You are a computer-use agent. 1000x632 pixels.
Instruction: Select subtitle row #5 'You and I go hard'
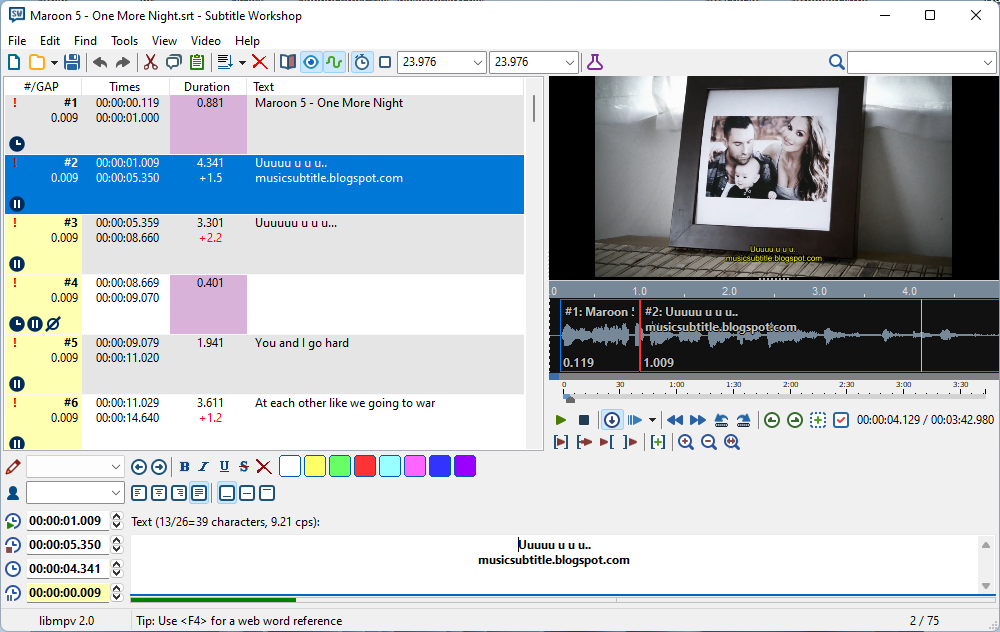point(300,343)
